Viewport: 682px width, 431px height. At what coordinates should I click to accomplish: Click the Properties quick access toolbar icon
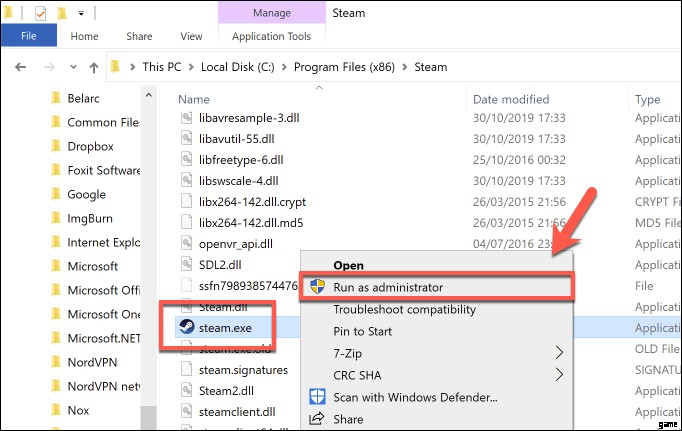click(x=40, y=15)
